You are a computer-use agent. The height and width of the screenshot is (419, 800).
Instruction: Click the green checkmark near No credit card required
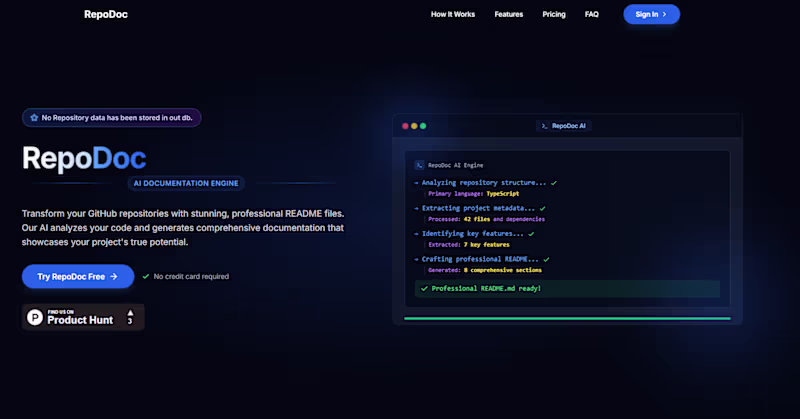(146, 277)
